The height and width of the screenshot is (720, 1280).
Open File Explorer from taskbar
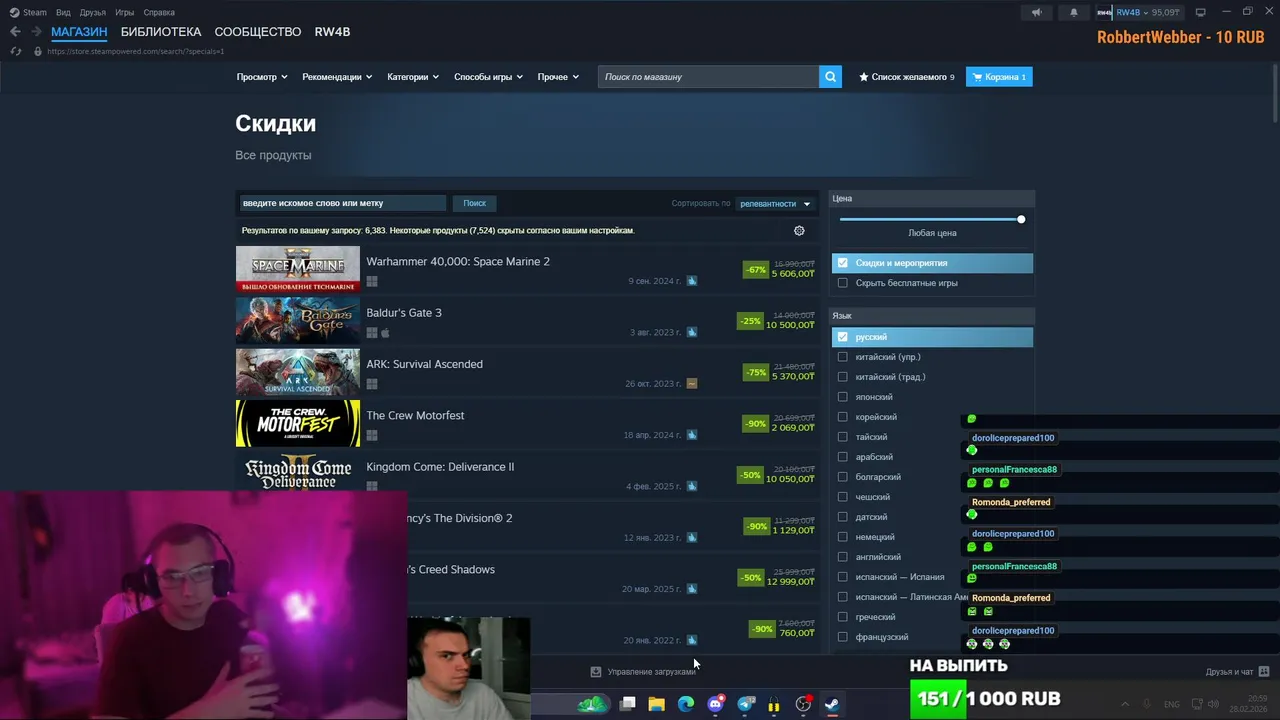coord(656,704)
